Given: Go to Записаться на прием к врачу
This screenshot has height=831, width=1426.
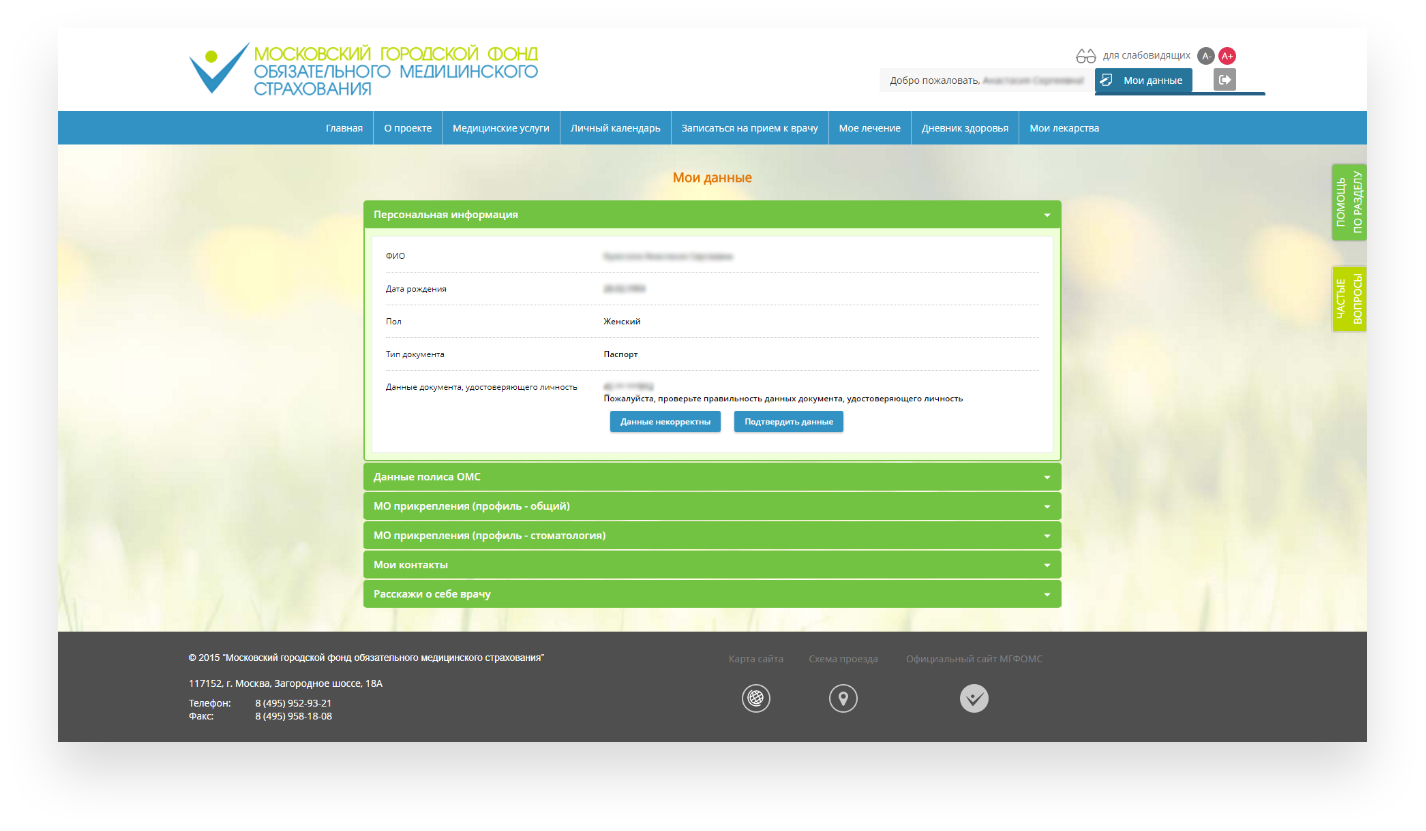Looking at the screenshot, I should click(x=749, y=128).
